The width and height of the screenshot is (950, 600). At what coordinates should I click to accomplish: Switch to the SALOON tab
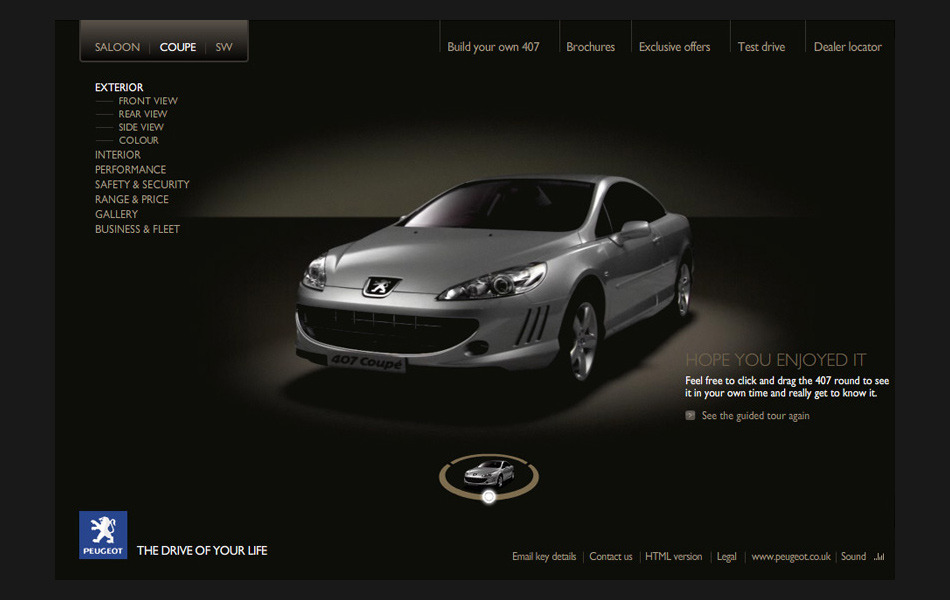pos(117,47)
